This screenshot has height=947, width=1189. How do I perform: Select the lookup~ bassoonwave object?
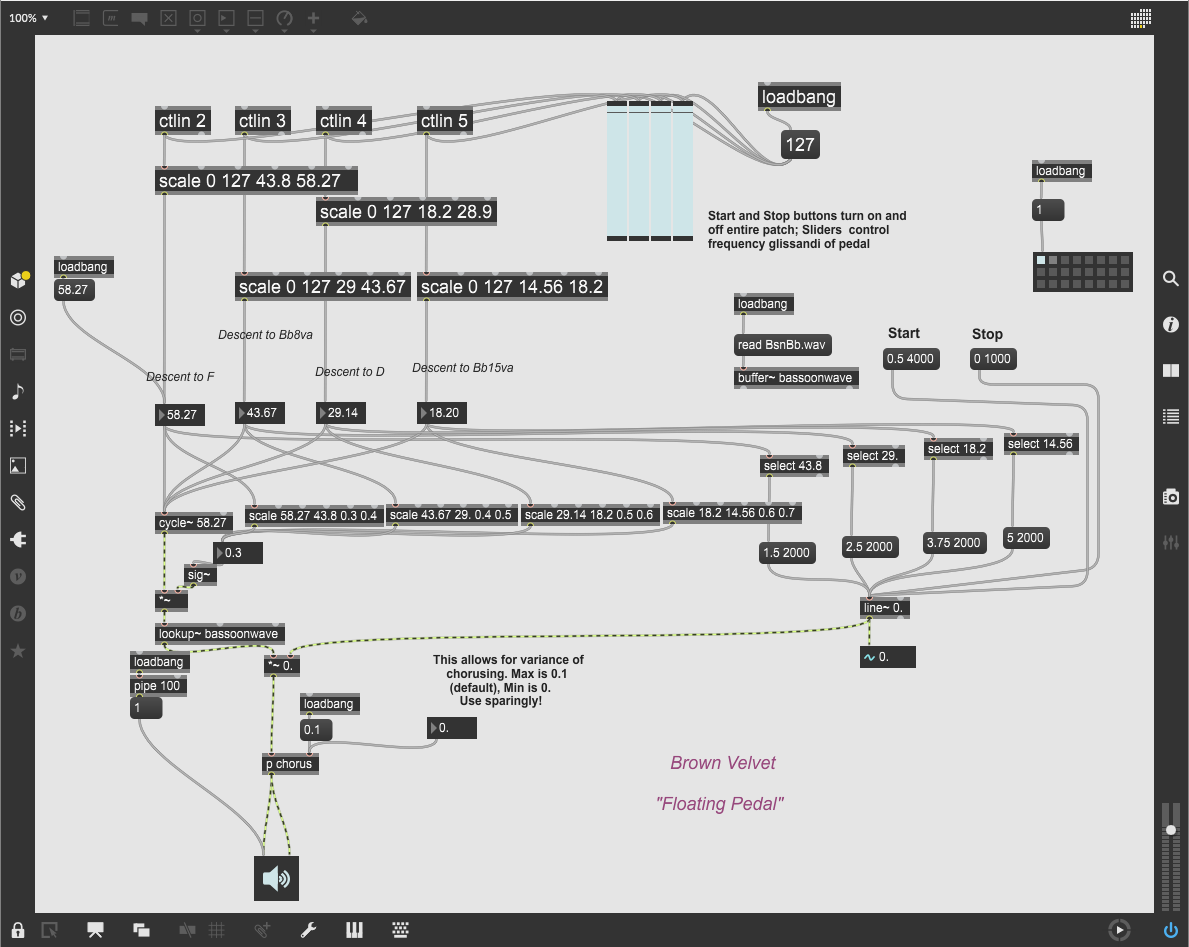(219, 634)
